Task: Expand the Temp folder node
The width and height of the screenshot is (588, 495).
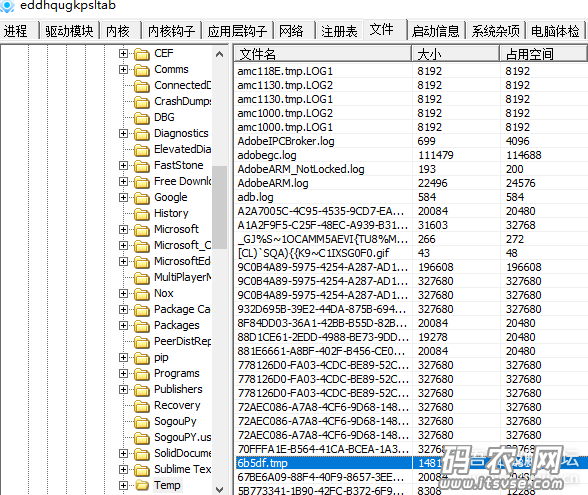Action: tap(123, 485)
